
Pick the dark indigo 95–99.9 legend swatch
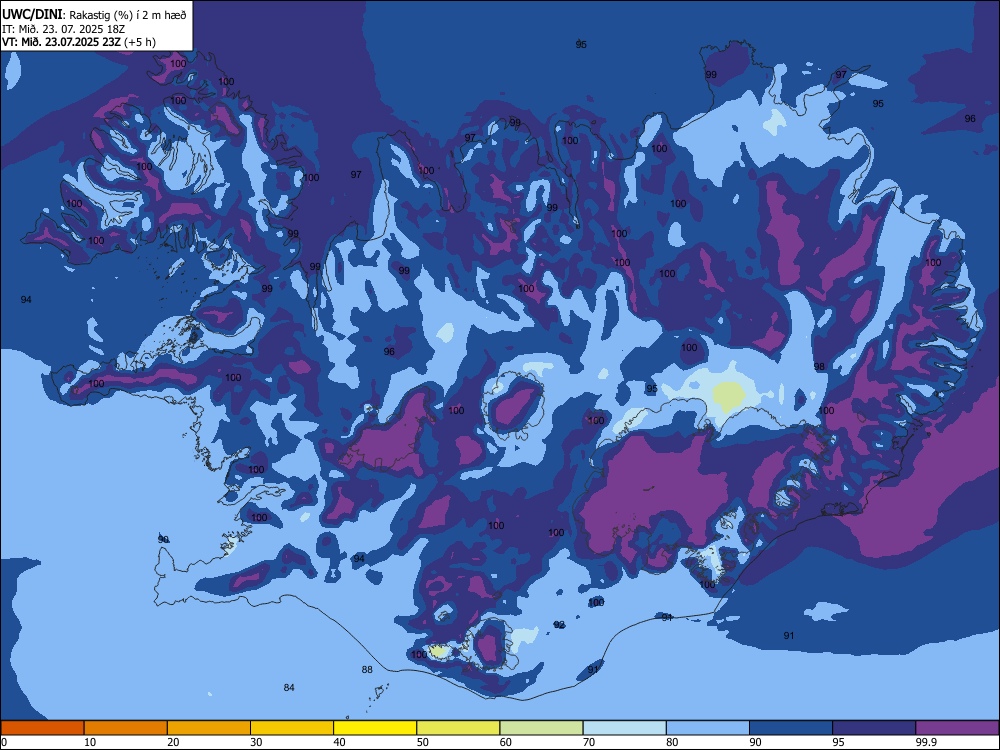click(874, 728)
